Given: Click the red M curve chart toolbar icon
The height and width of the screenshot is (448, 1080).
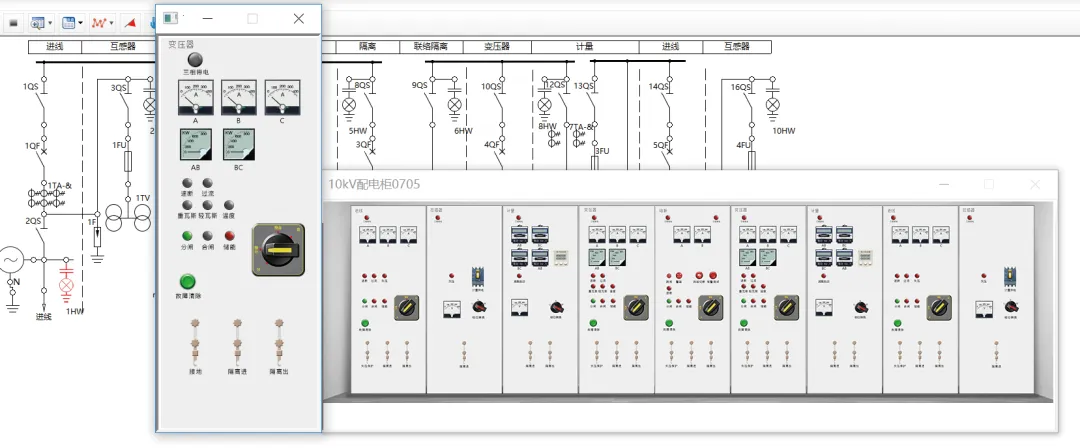Looking at the screenshot, I should point(99,23).
